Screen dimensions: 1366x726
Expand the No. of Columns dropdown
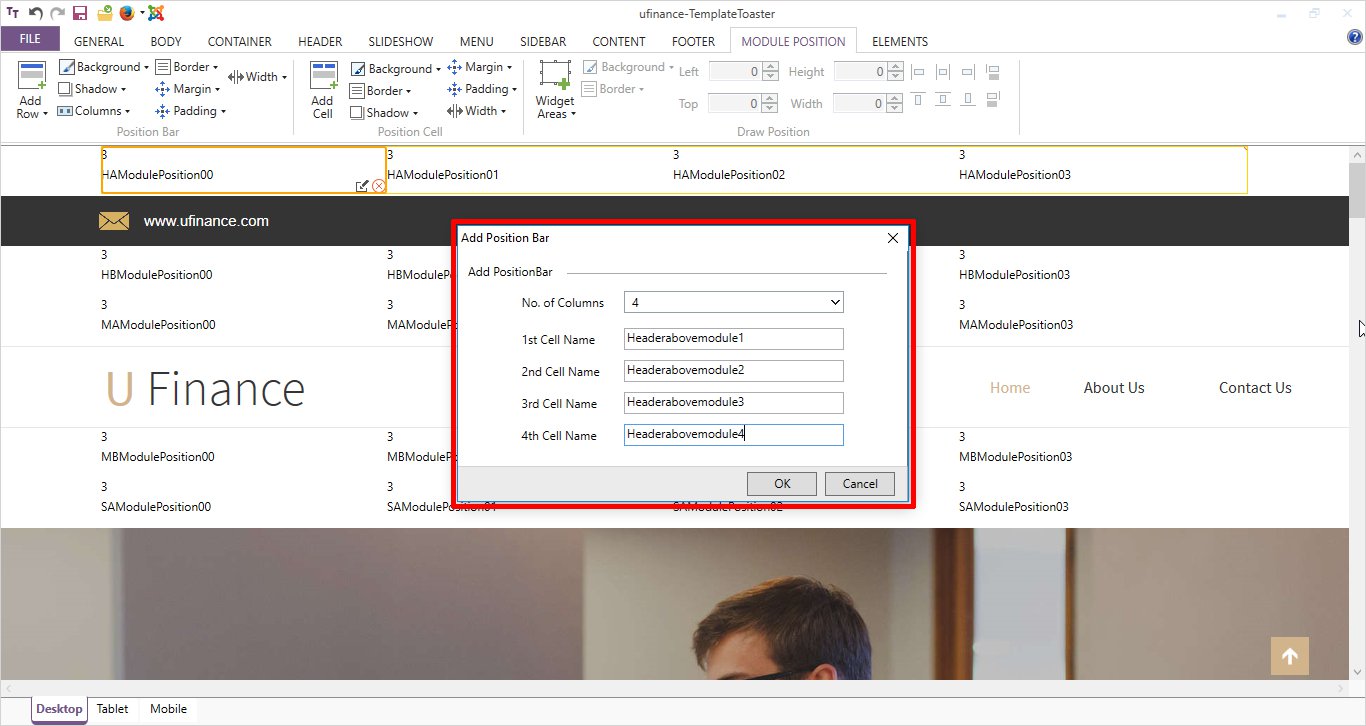pyautogui.click(x=835, y=302)
